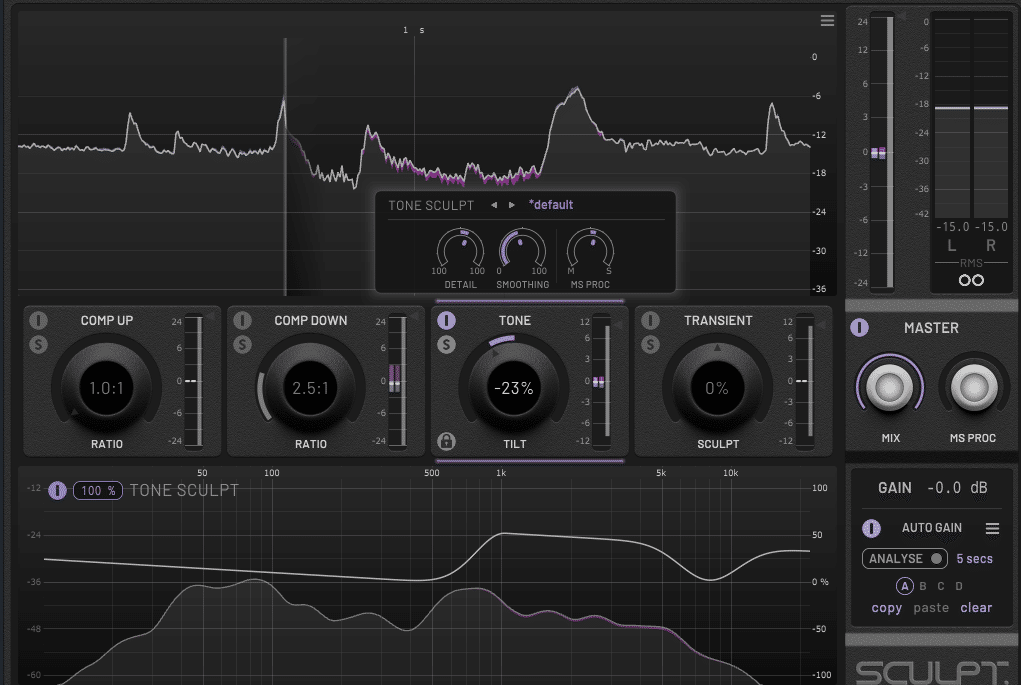Click the paste link
Screen dimensions: 1021x685
click(931, 608)
